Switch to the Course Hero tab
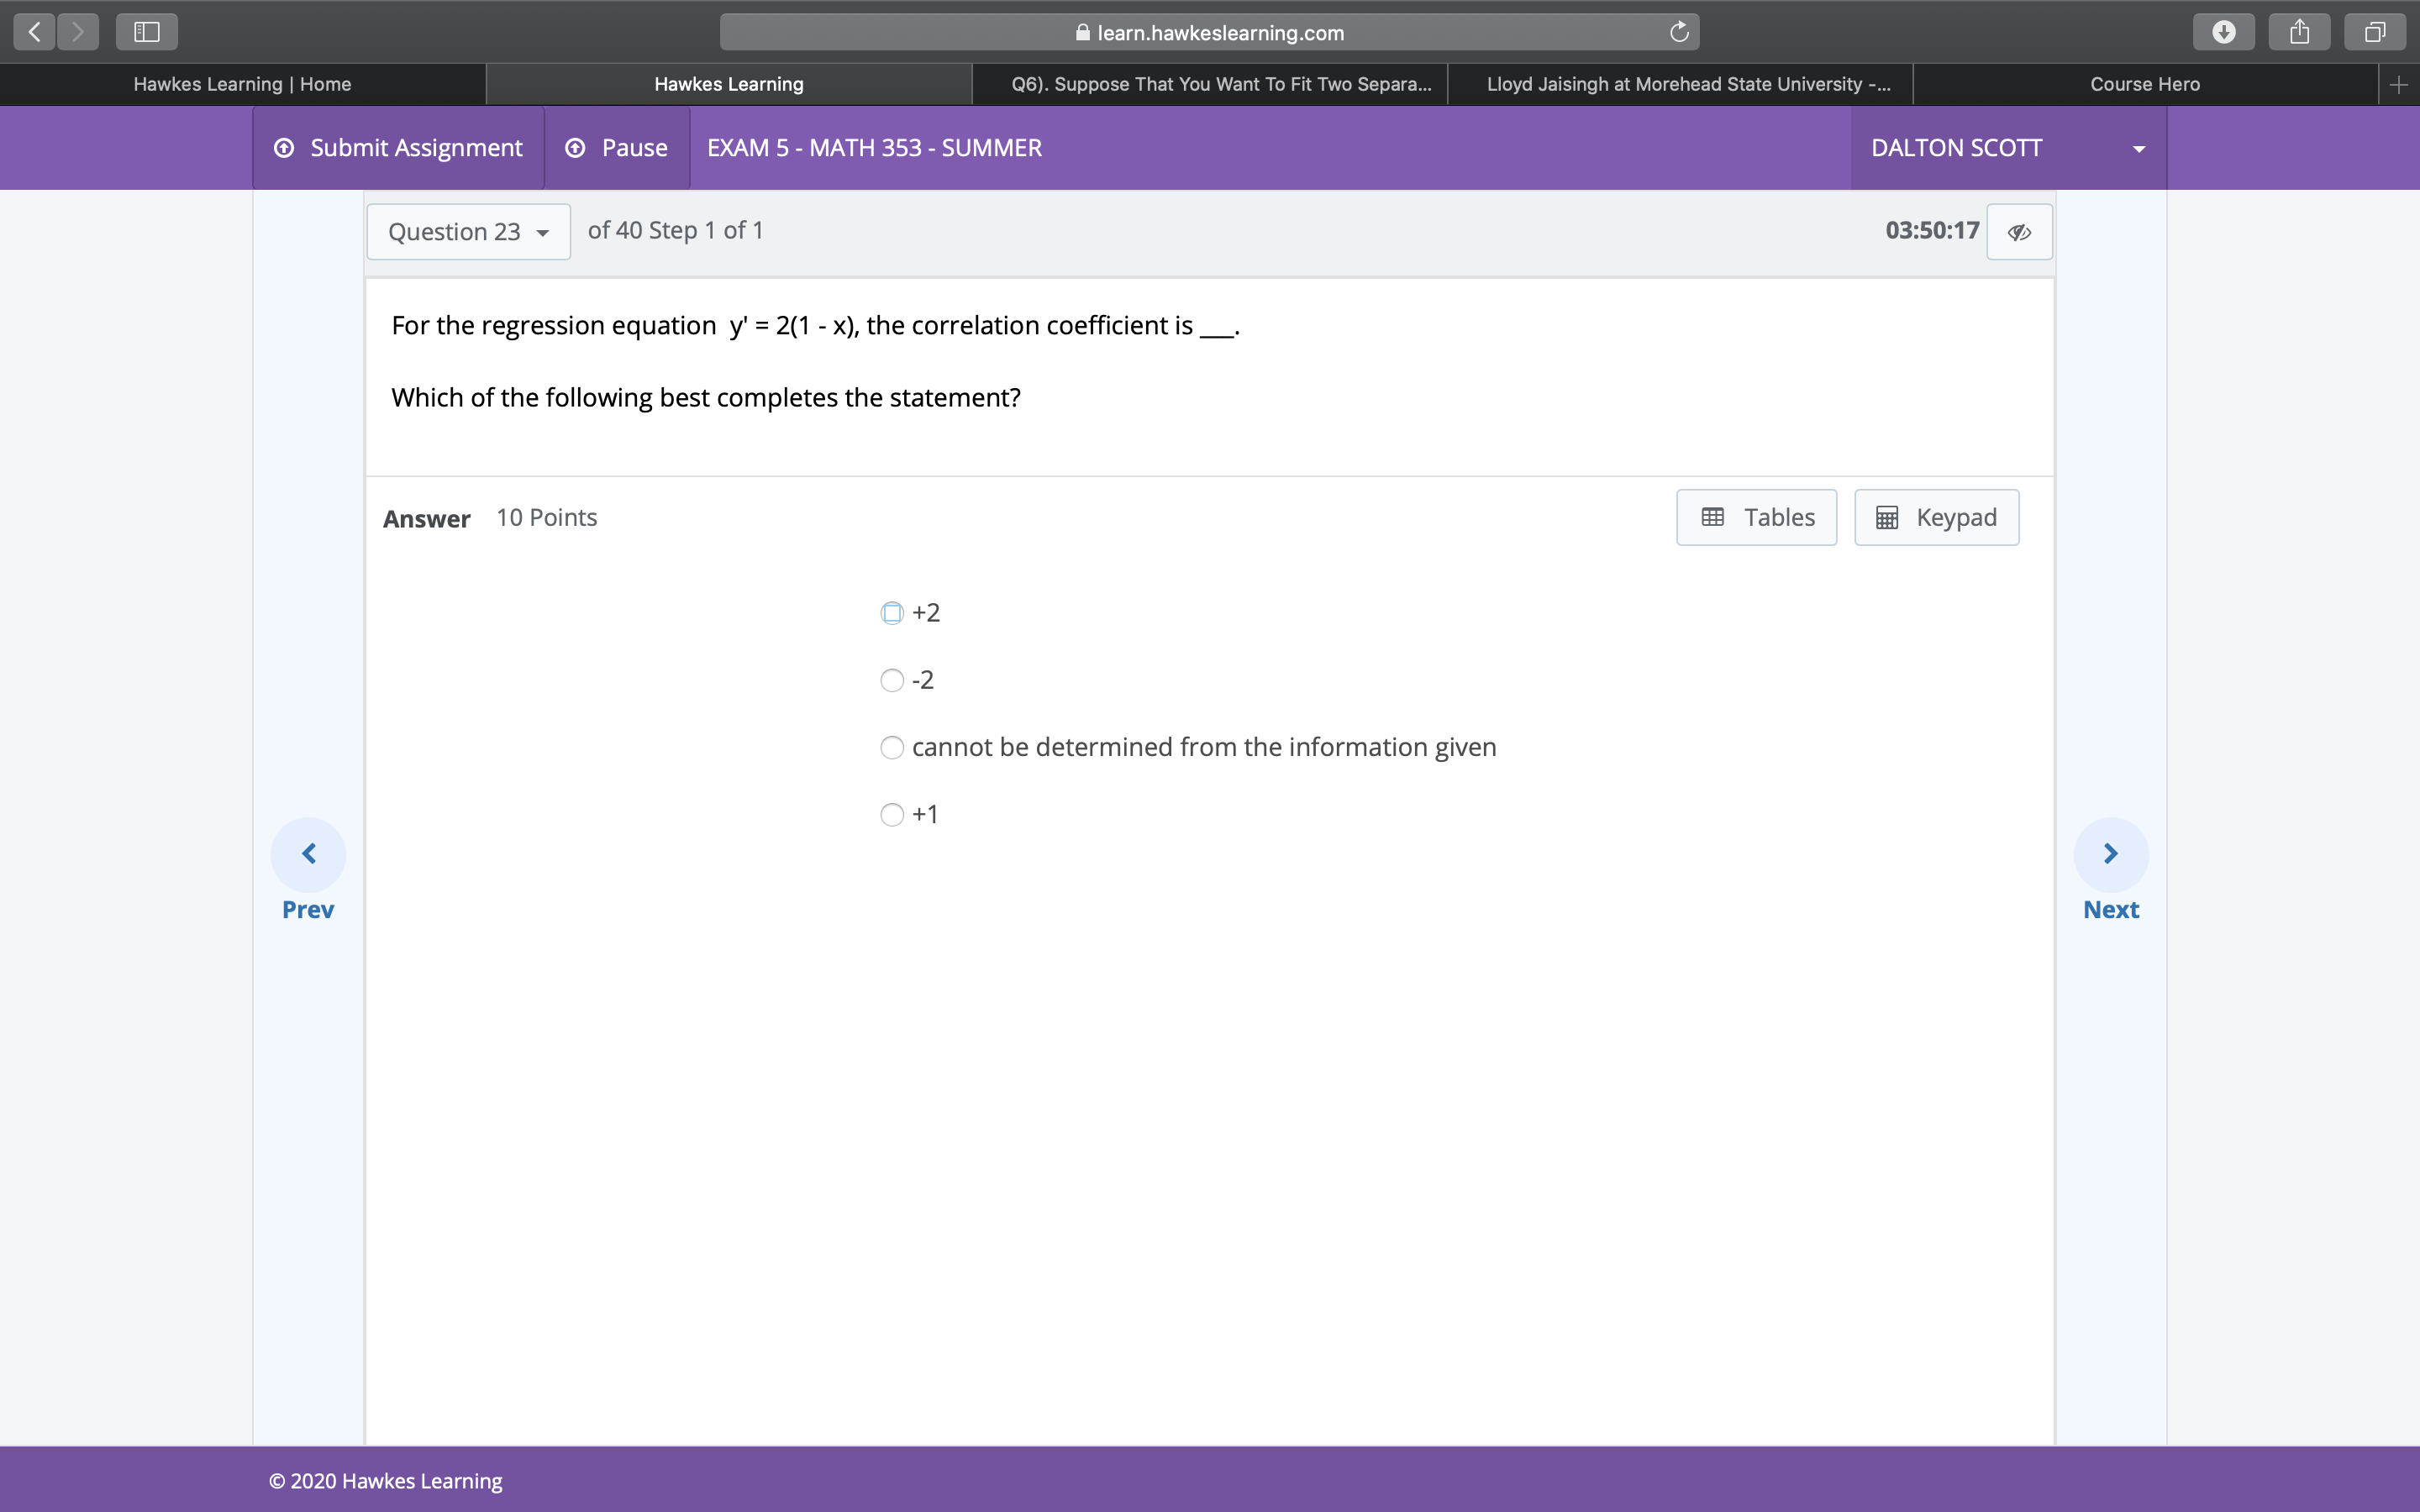The height and width of the screenshot is (1512, 2420). (2144, 83)
